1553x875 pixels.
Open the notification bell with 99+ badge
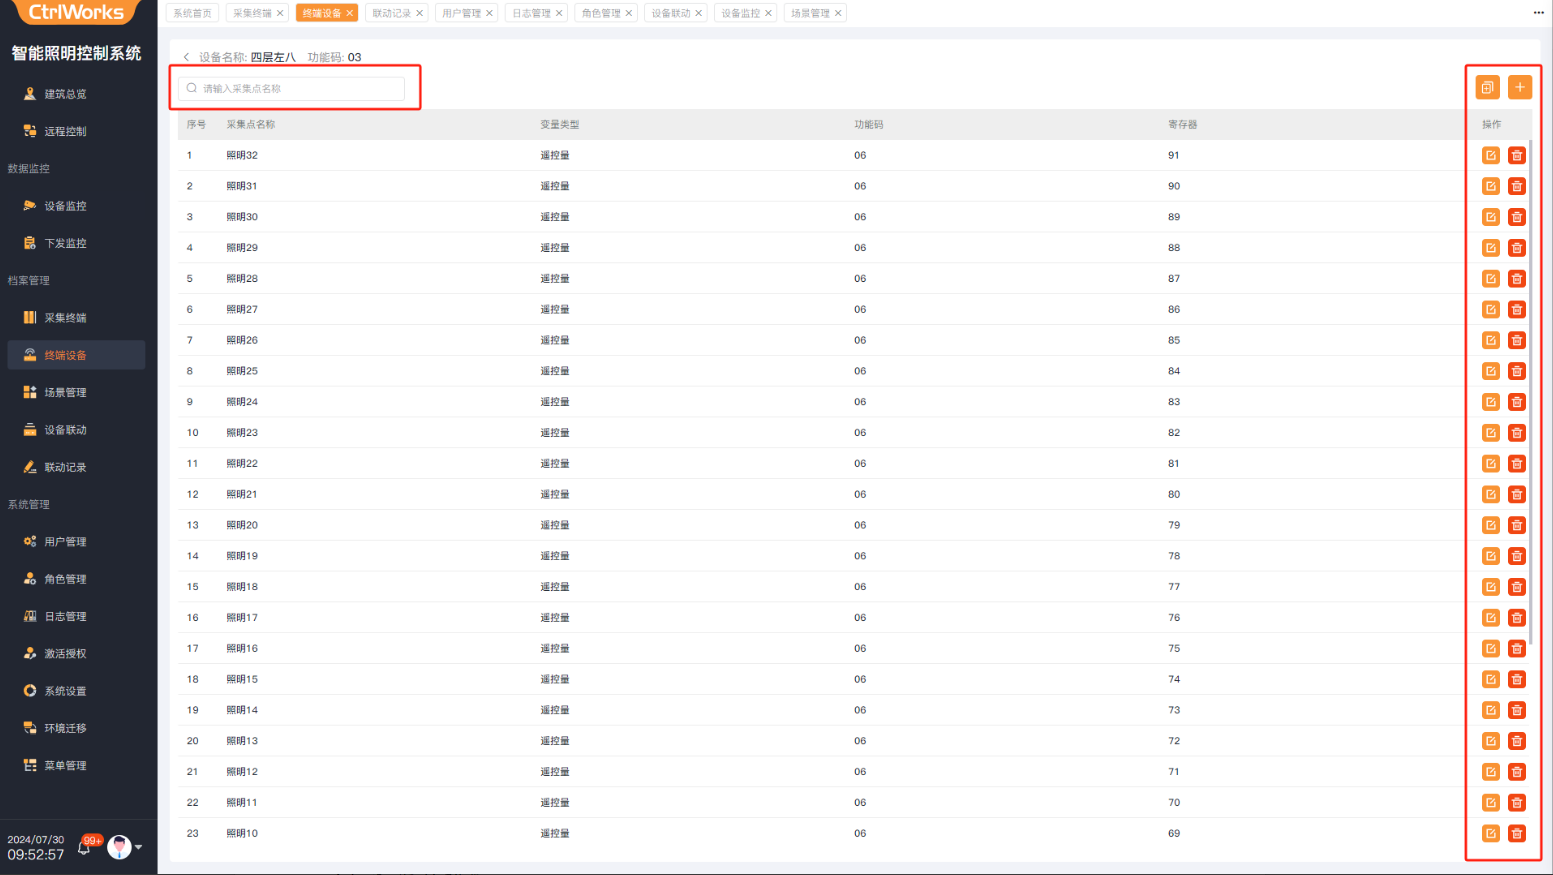coord(85,847)
